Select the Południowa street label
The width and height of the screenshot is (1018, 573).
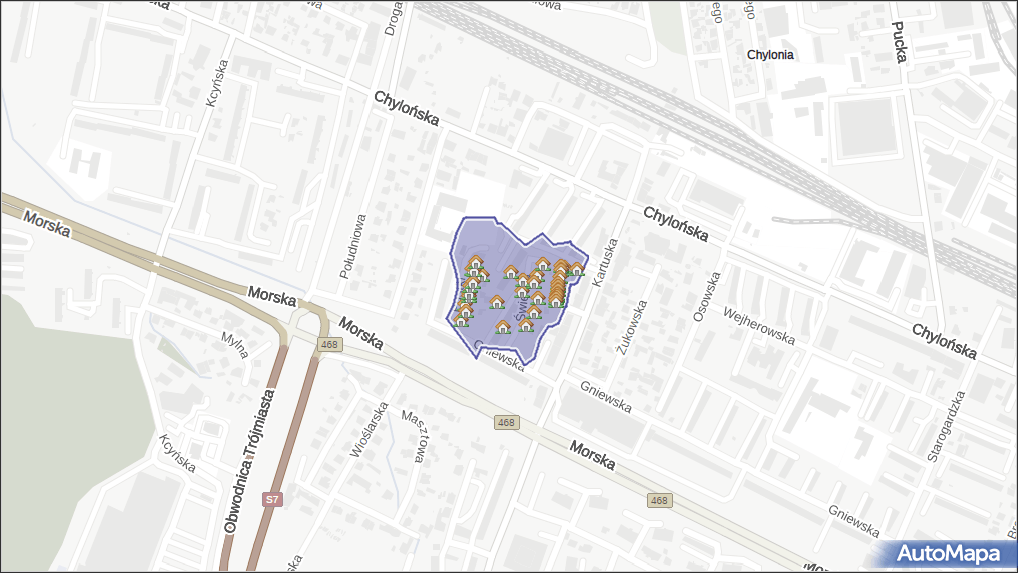(x=353, y=246)
